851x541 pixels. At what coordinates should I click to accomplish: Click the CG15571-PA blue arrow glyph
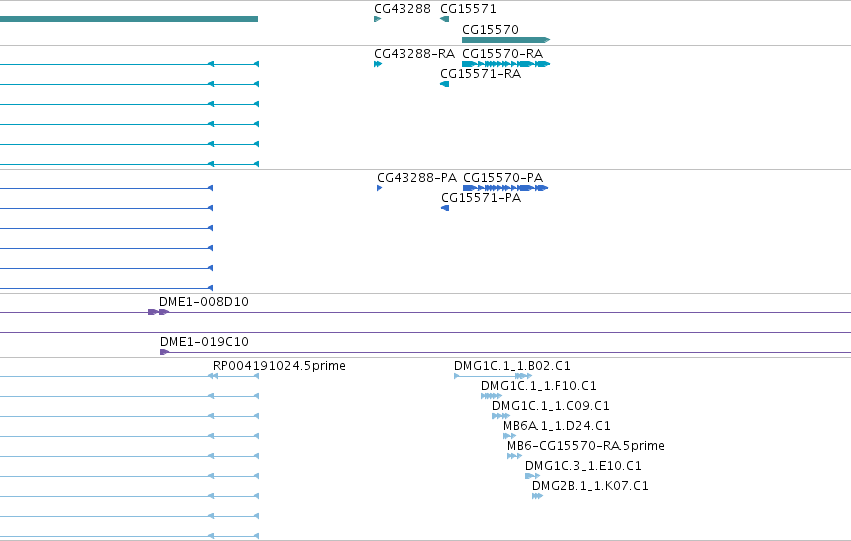coord(445,208)
